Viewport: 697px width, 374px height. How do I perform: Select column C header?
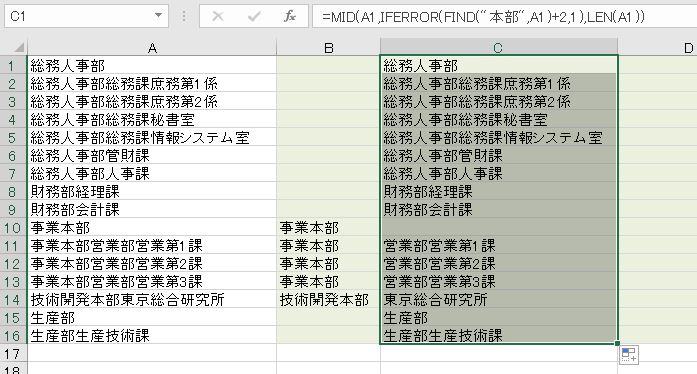click(498, 47)
